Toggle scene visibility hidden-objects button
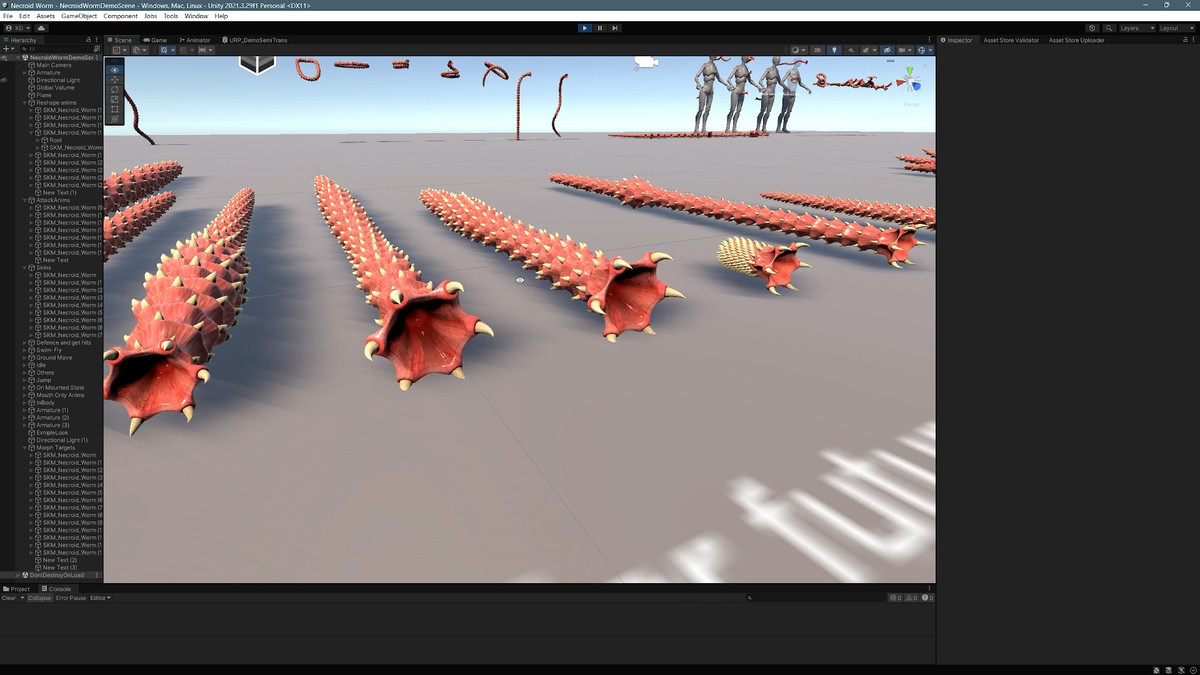The image size is (1200, 675). tap(887, 50)
